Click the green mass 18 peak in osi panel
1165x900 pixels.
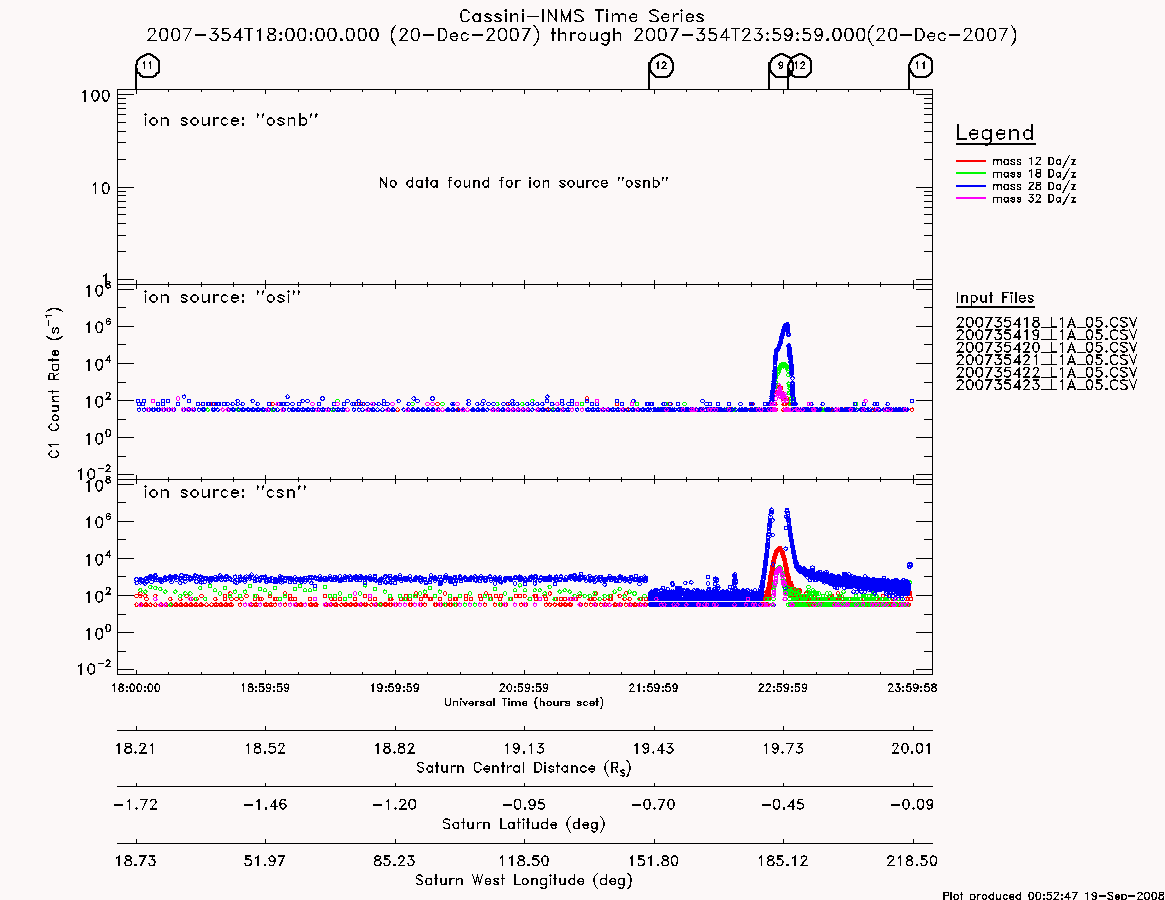pos(782,366)
